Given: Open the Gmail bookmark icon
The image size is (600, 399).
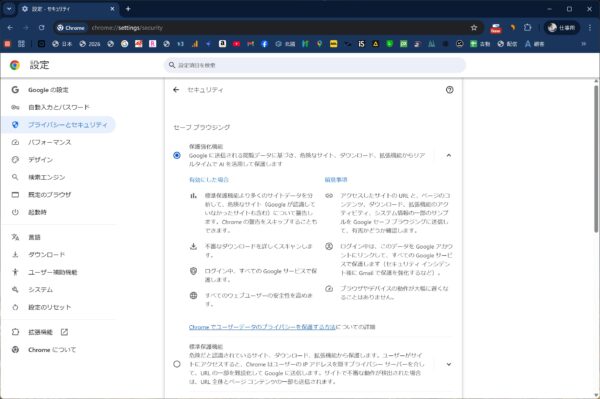Looking at the screenshot, I should (251, 44).
